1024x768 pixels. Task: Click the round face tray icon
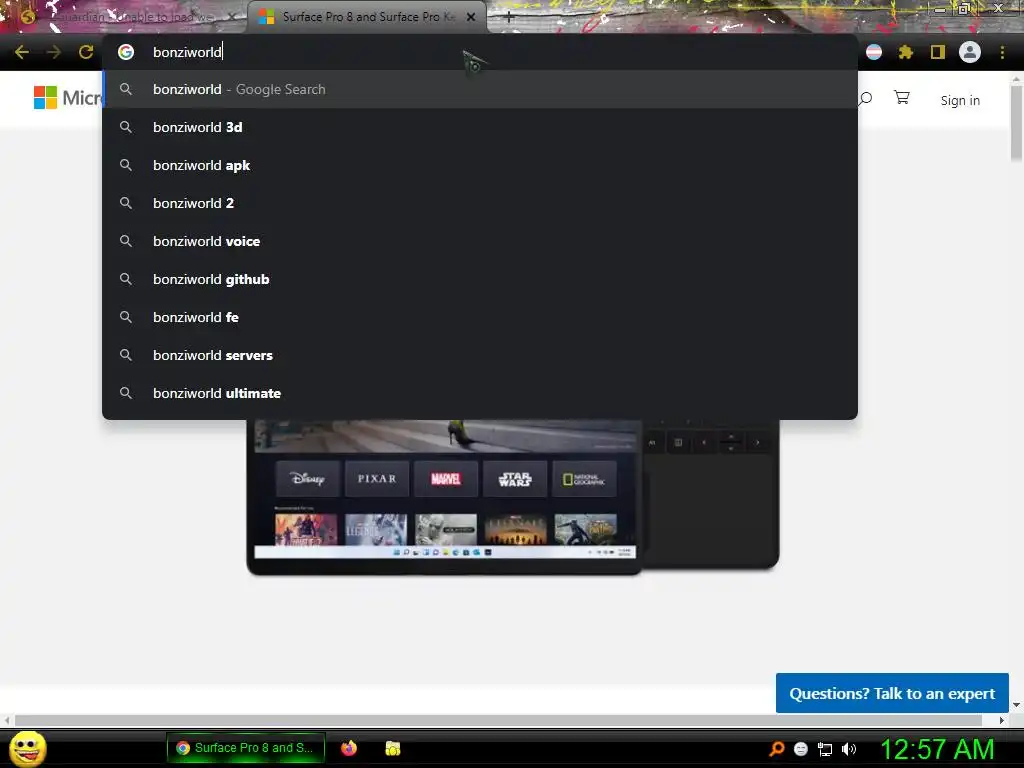(801, 749)
